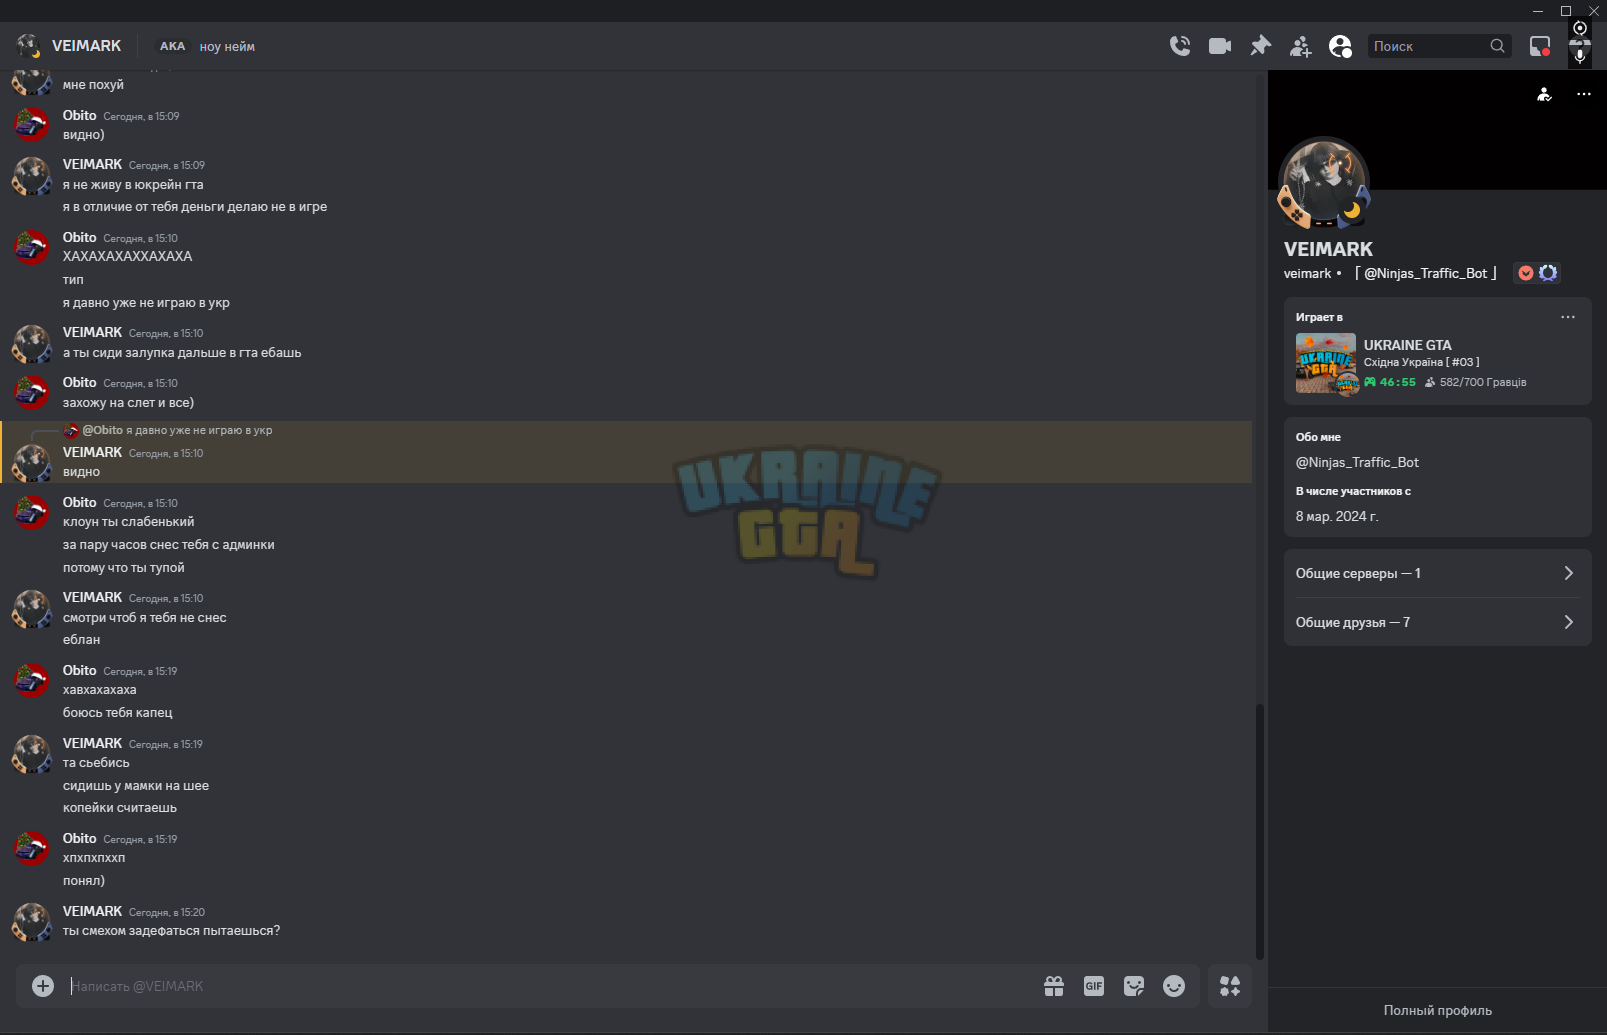Click VEIMARK's large profile avatar

point(1324,182)
